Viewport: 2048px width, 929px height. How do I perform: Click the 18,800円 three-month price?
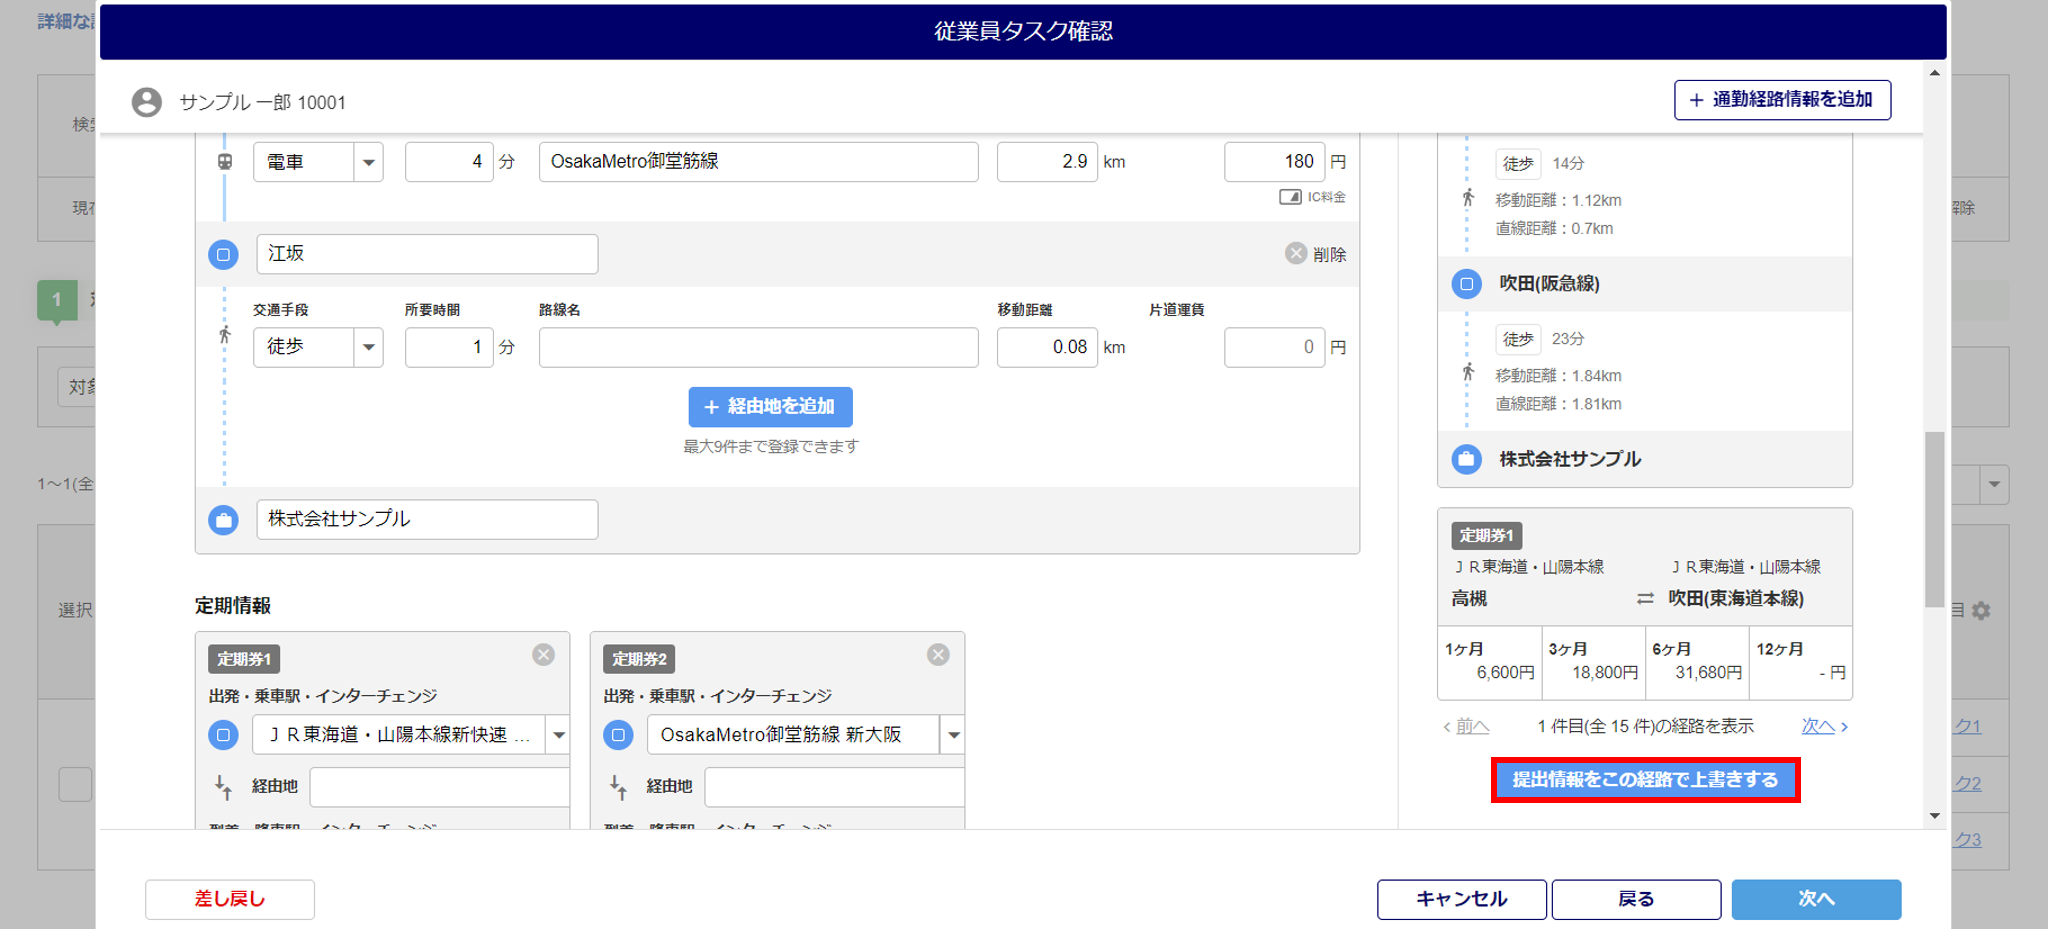1605,673
